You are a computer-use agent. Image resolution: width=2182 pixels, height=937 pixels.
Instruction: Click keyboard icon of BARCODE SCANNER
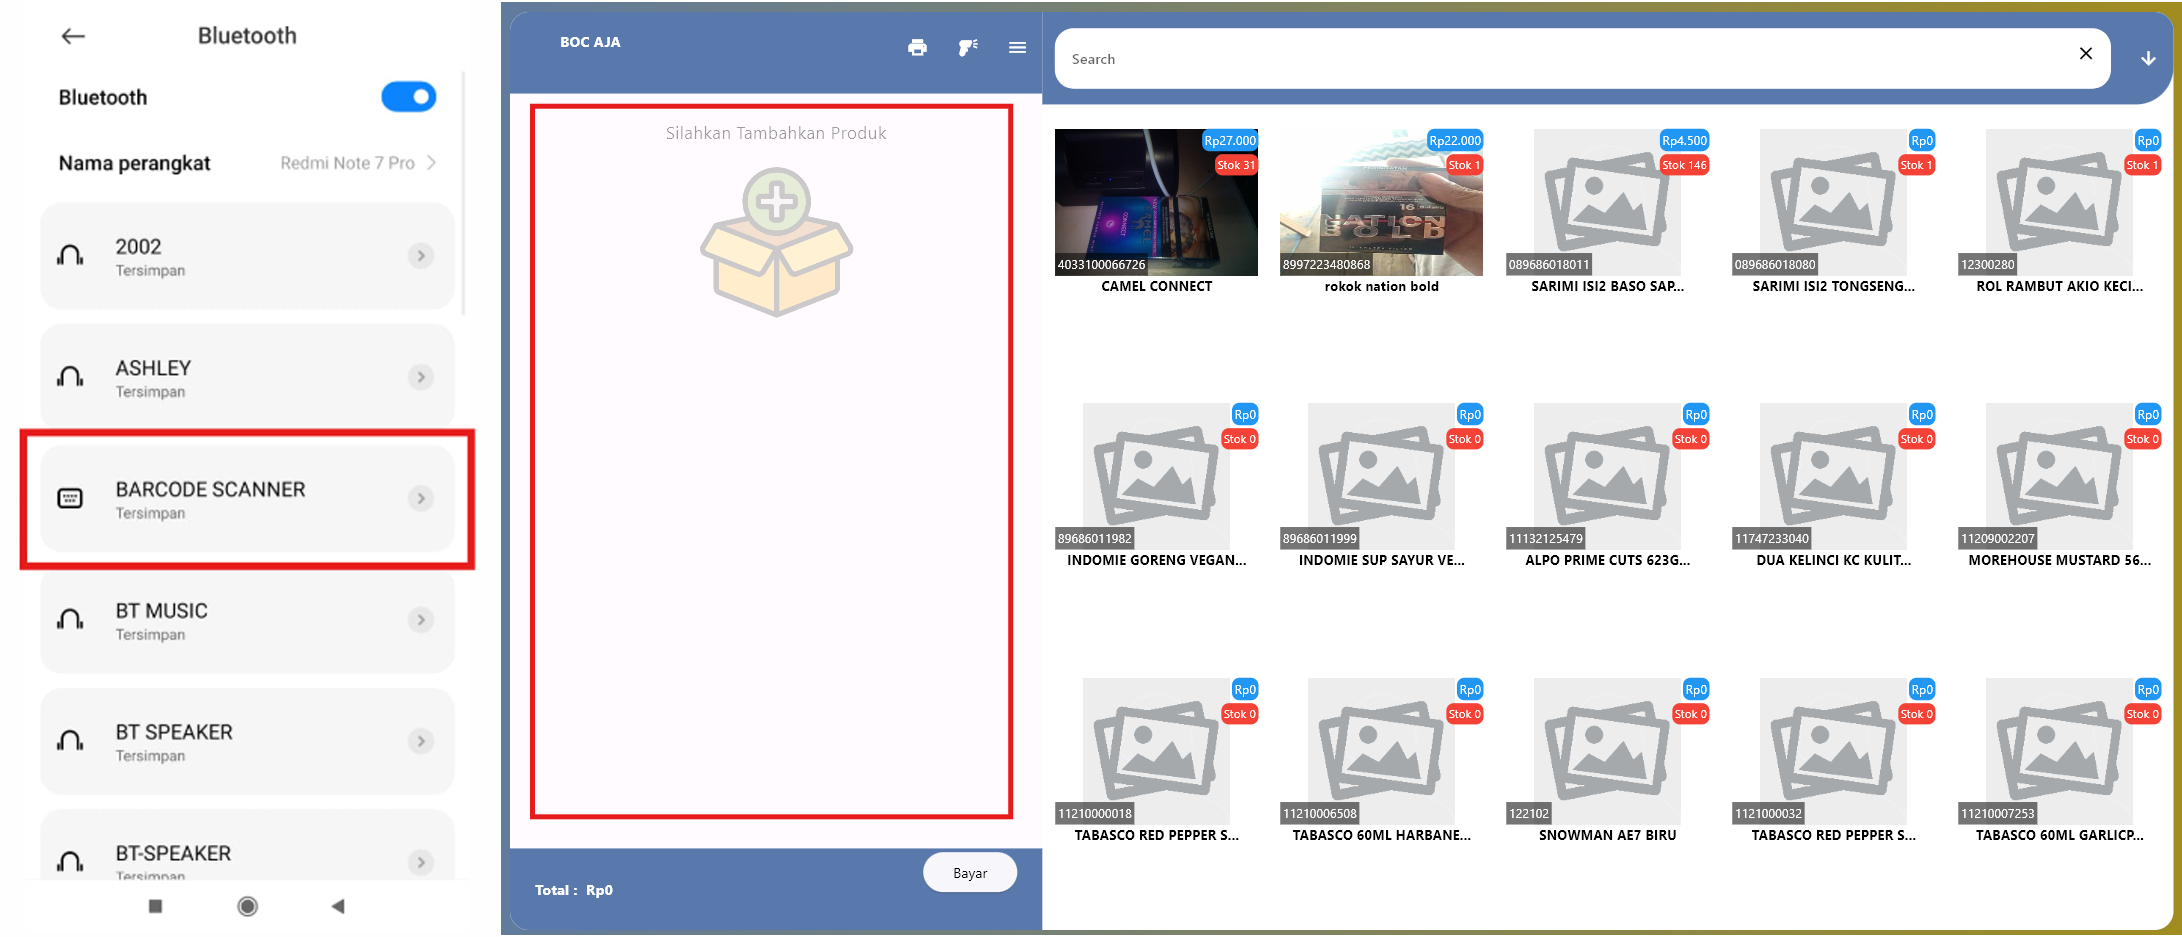click(x=70, y=498)
